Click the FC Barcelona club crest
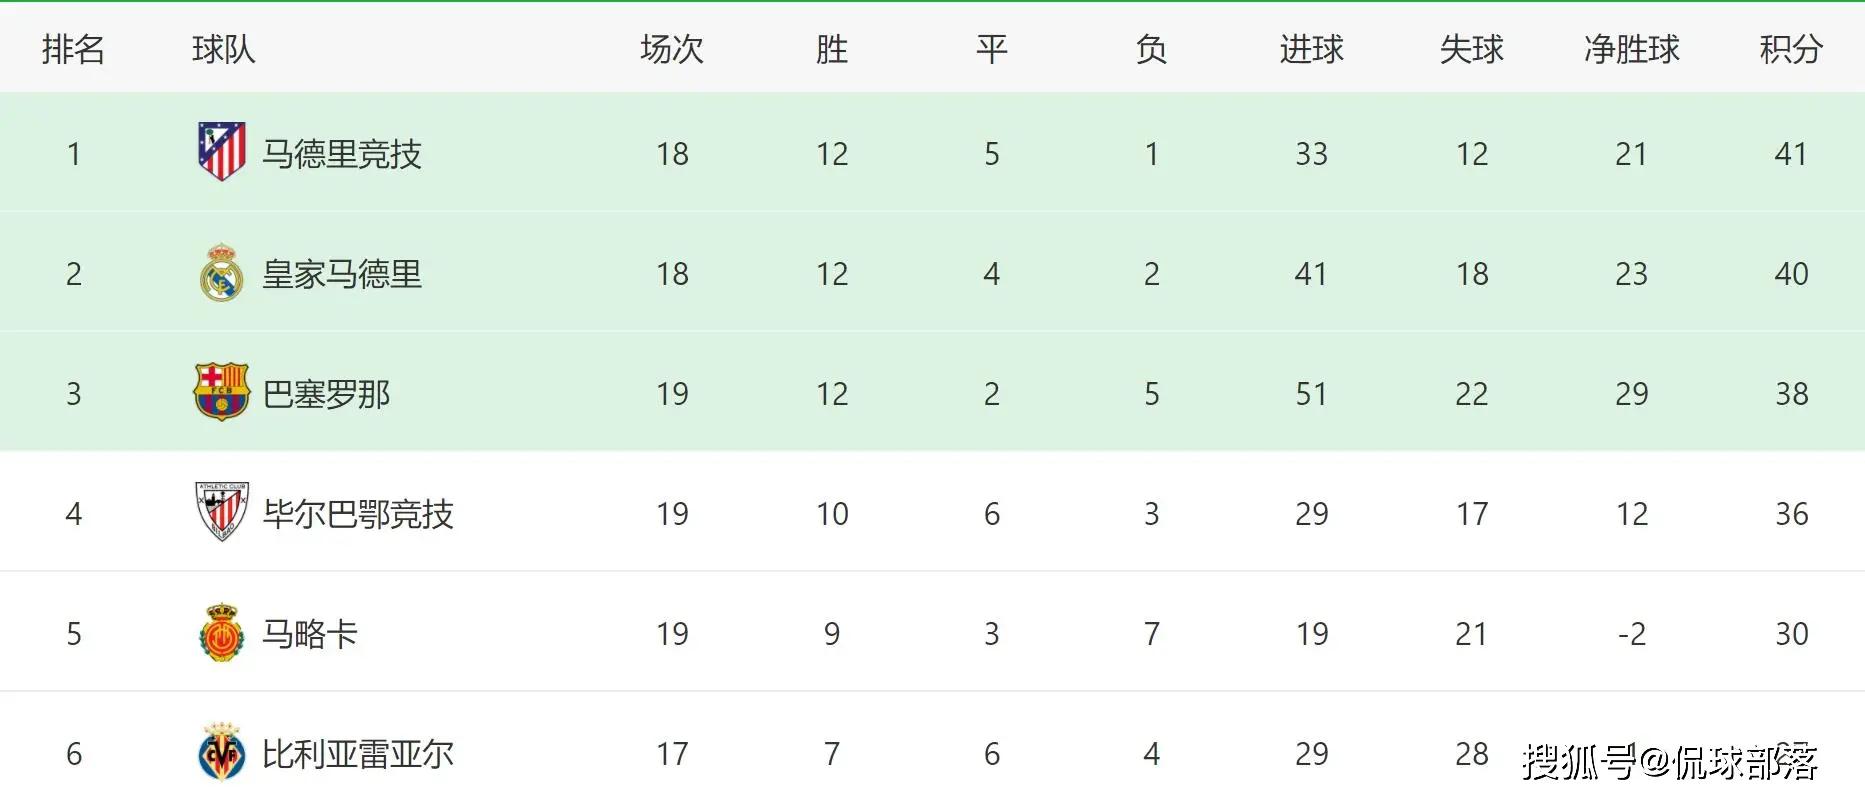 (x=221, y=392)
